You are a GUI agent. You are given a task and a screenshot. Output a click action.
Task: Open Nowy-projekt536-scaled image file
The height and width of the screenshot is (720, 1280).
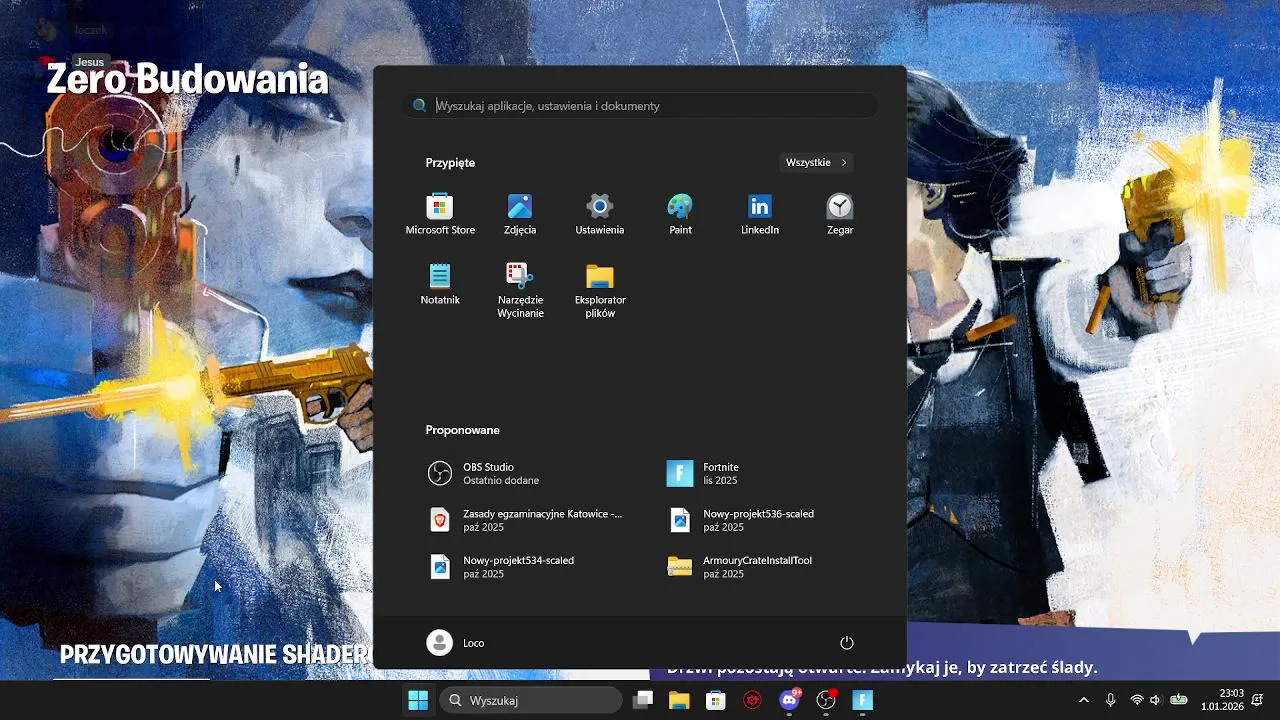coord(760,520)
